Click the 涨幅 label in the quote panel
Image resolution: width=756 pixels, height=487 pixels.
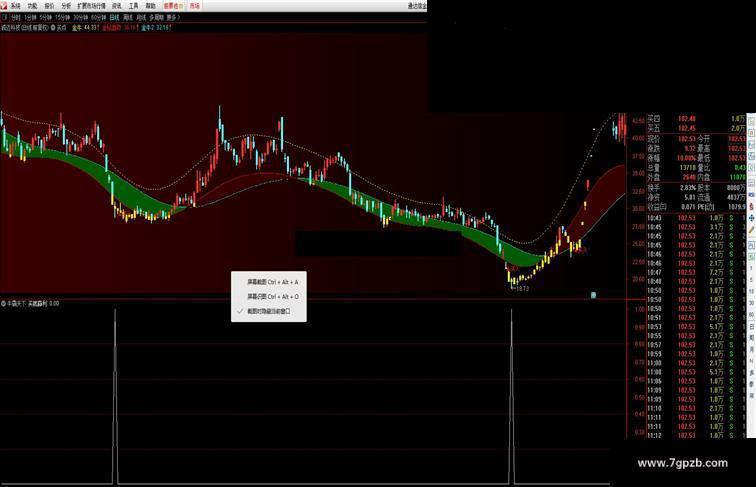[654, 158]
